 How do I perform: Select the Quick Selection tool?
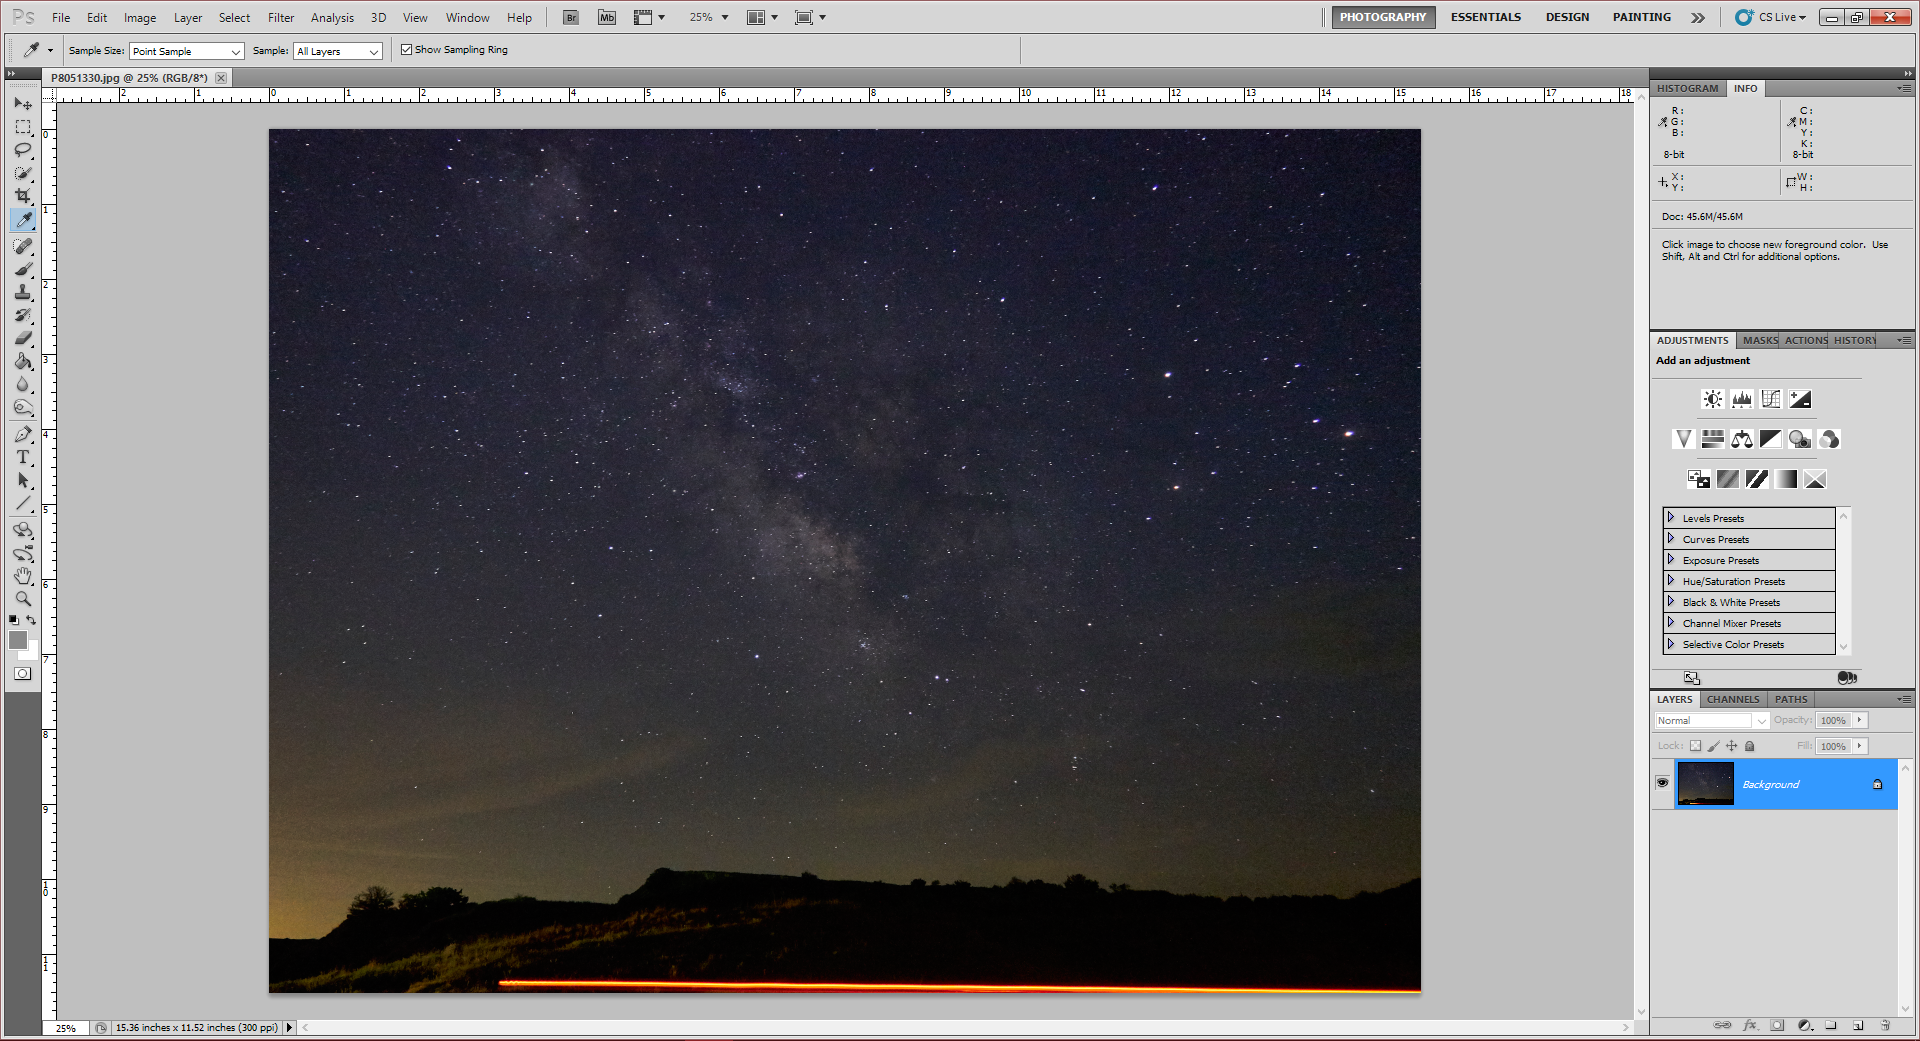(x=23, y=173)
